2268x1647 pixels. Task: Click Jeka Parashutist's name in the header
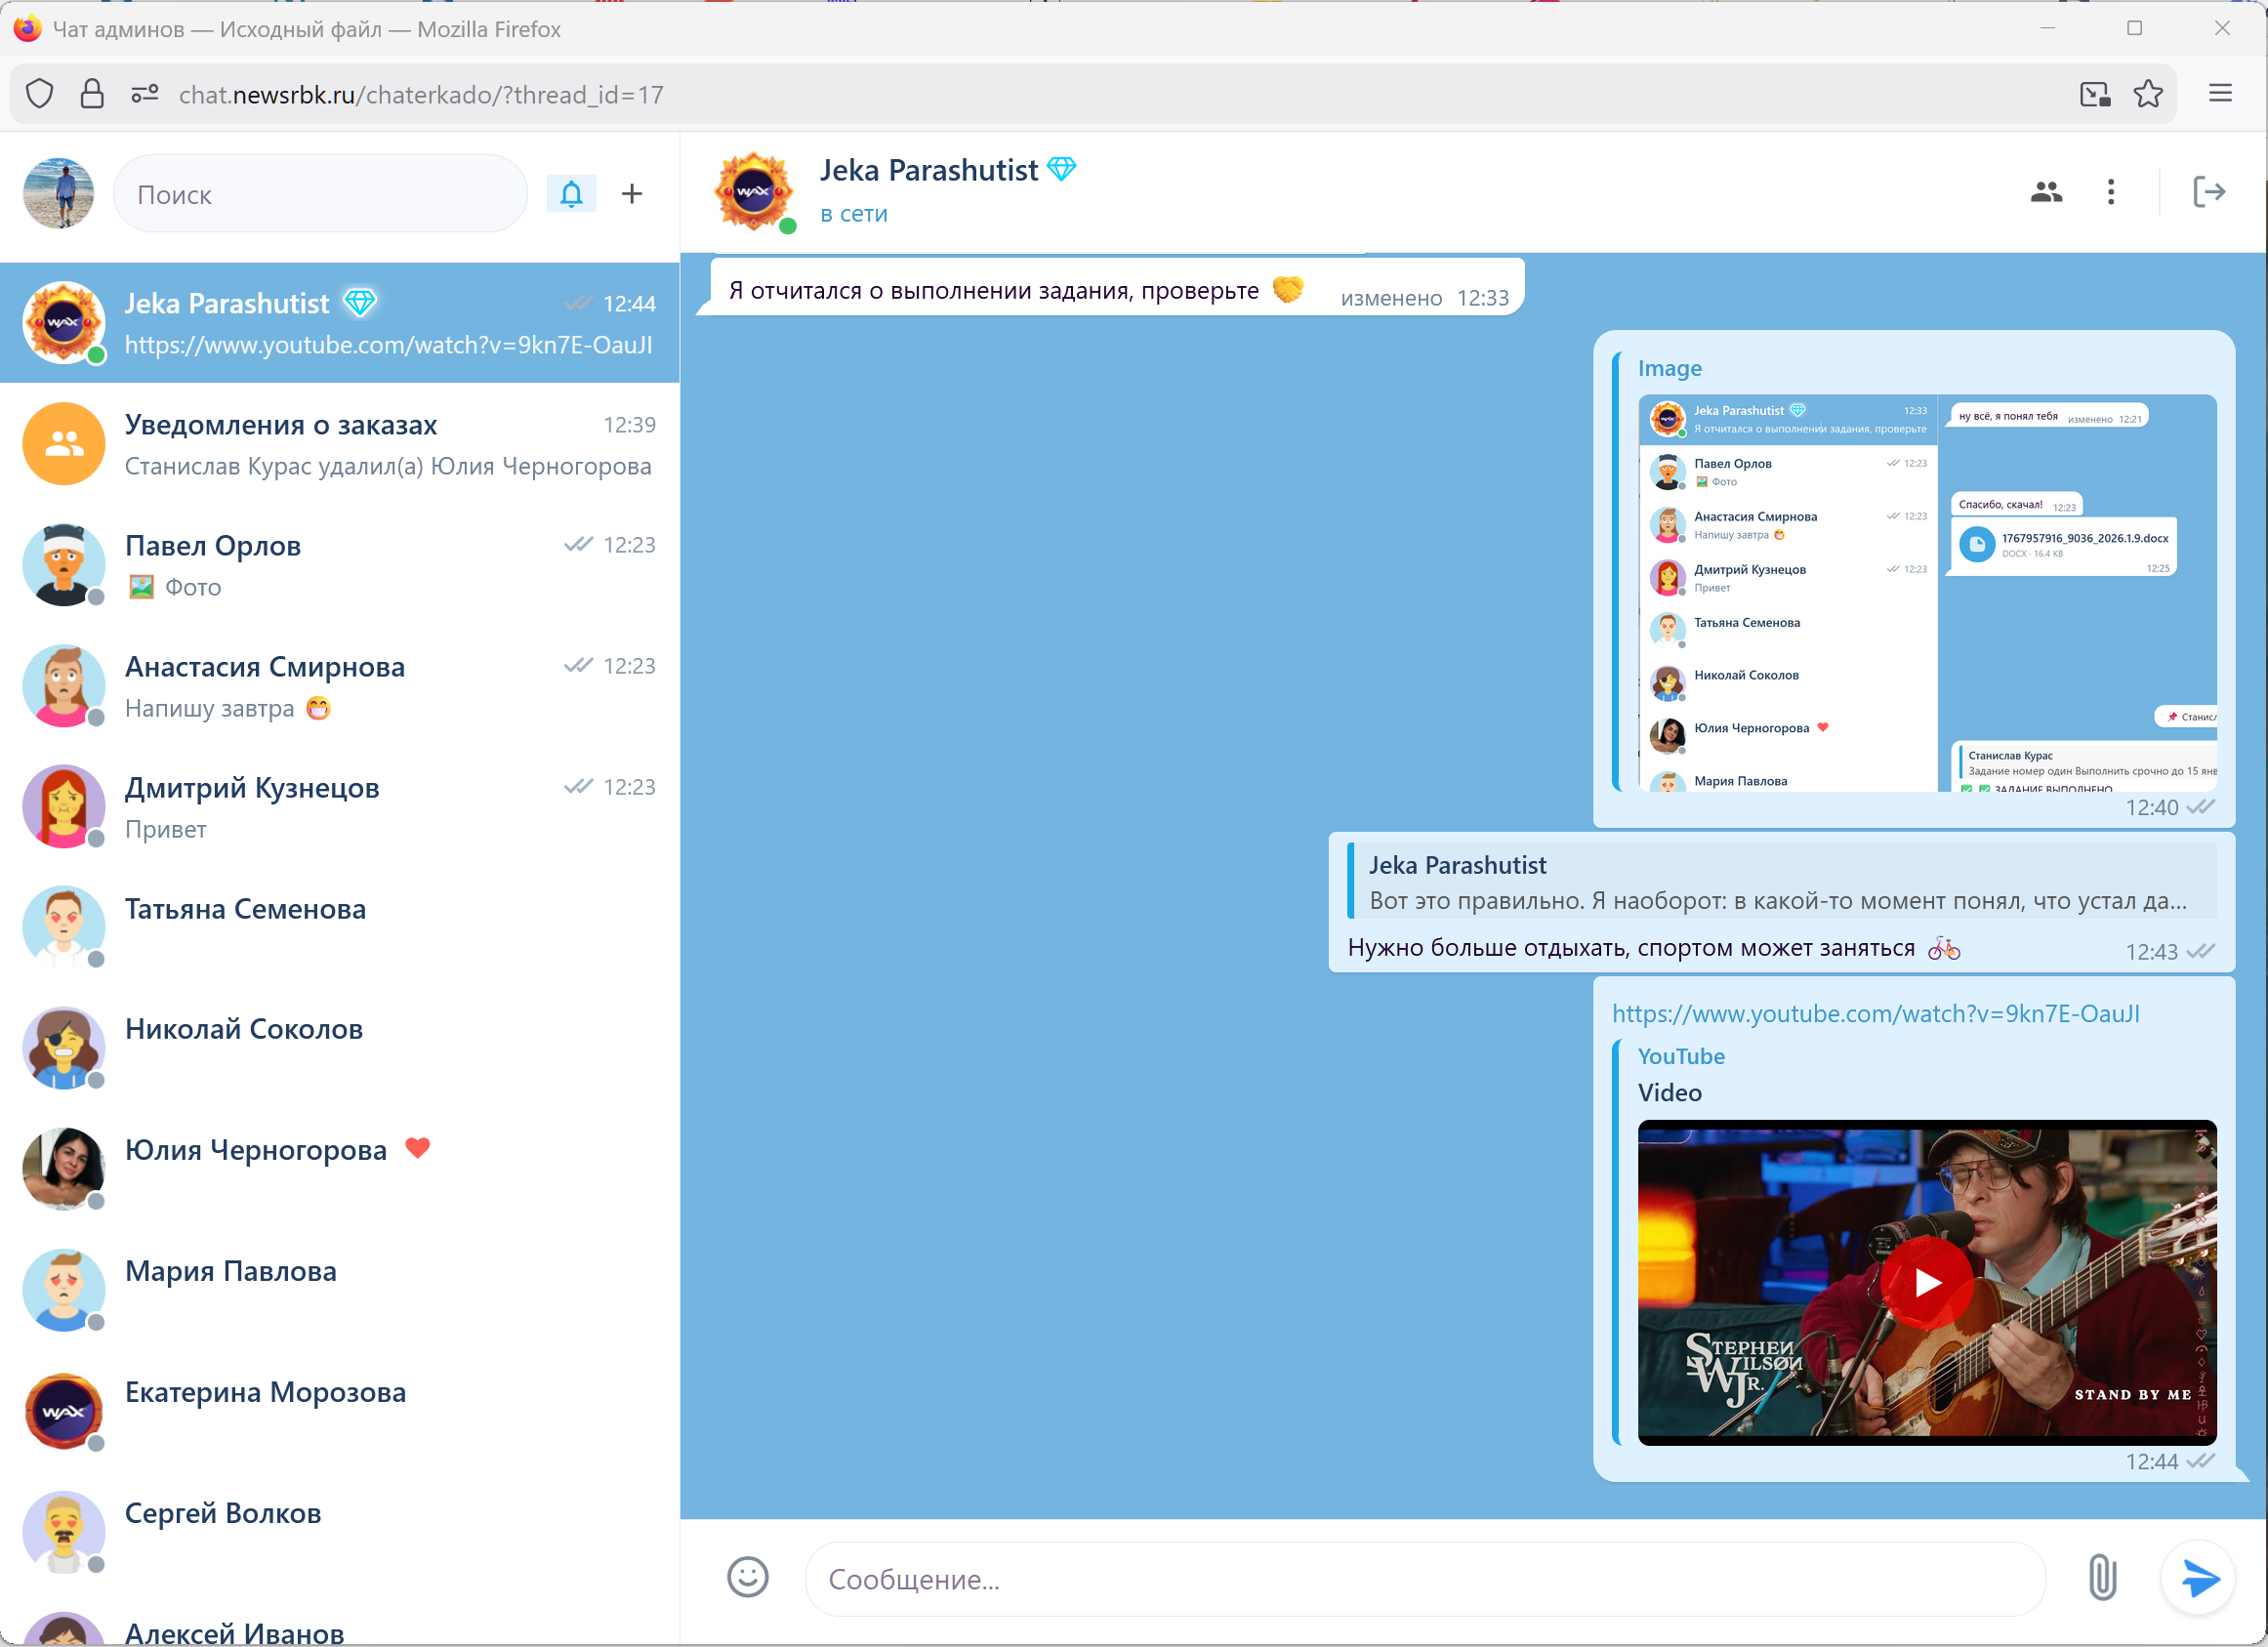(x=928, y=169)
